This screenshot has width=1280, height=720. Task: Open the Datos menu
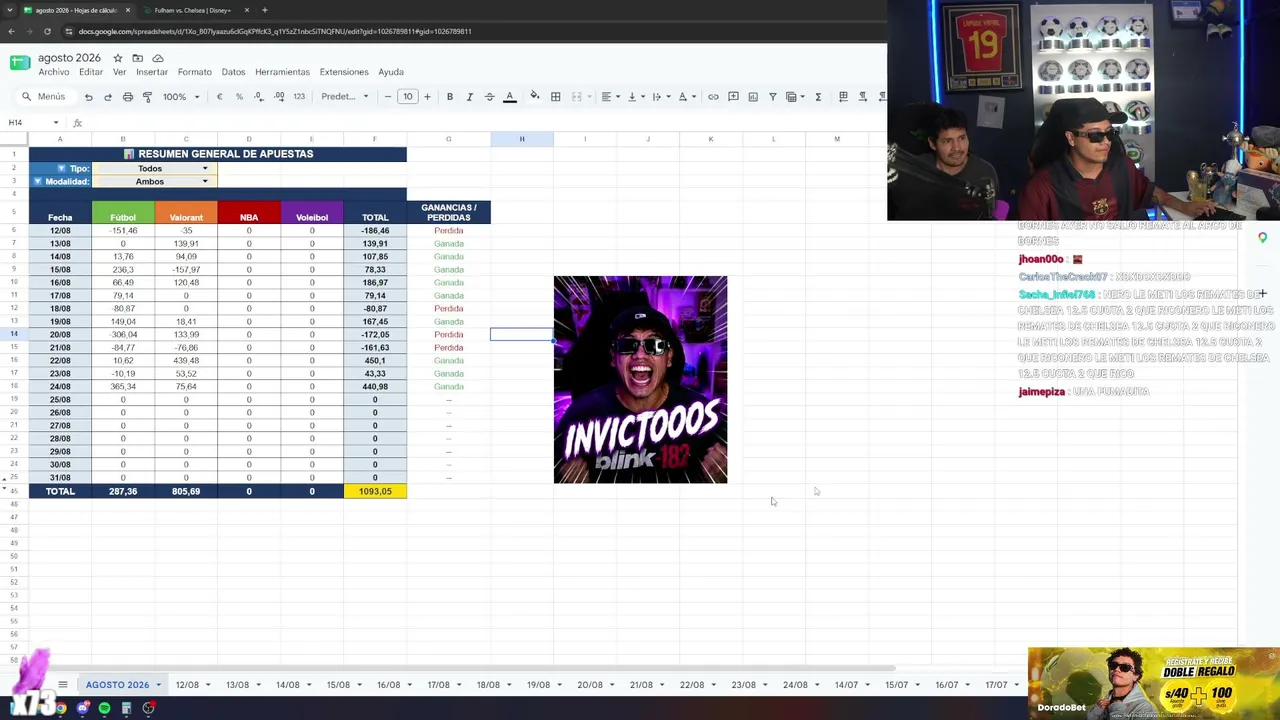point(233,72)
